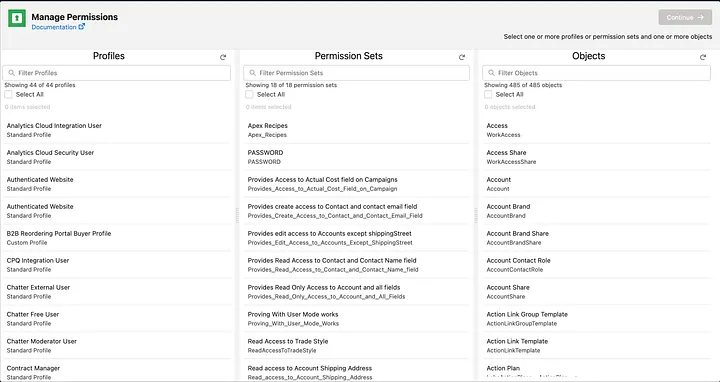Select Chatter Moderator User profile
Viewport: 720px width, 382px height.
tap(117, 346)
